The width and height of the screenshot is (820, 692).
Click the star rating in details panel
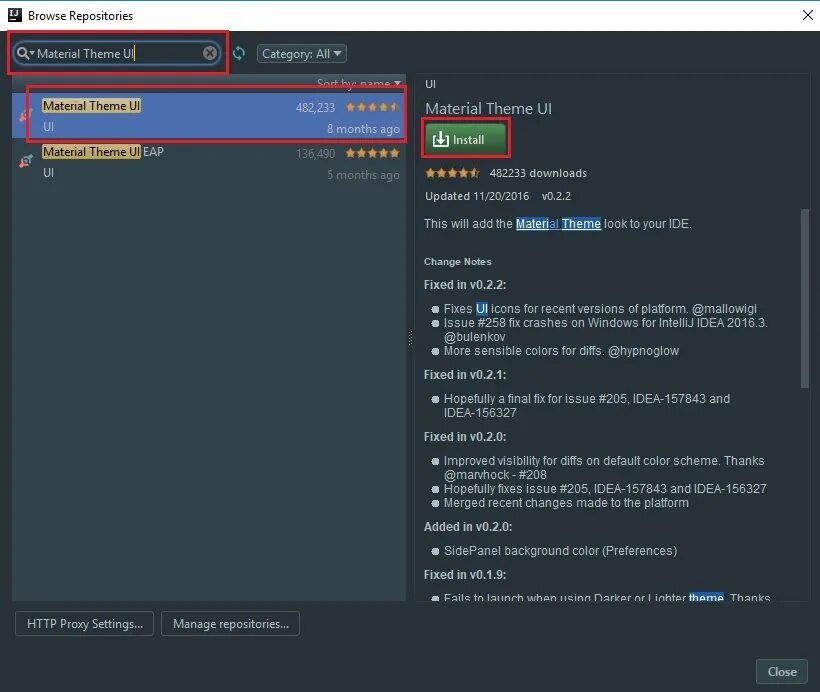coord(452,173)
